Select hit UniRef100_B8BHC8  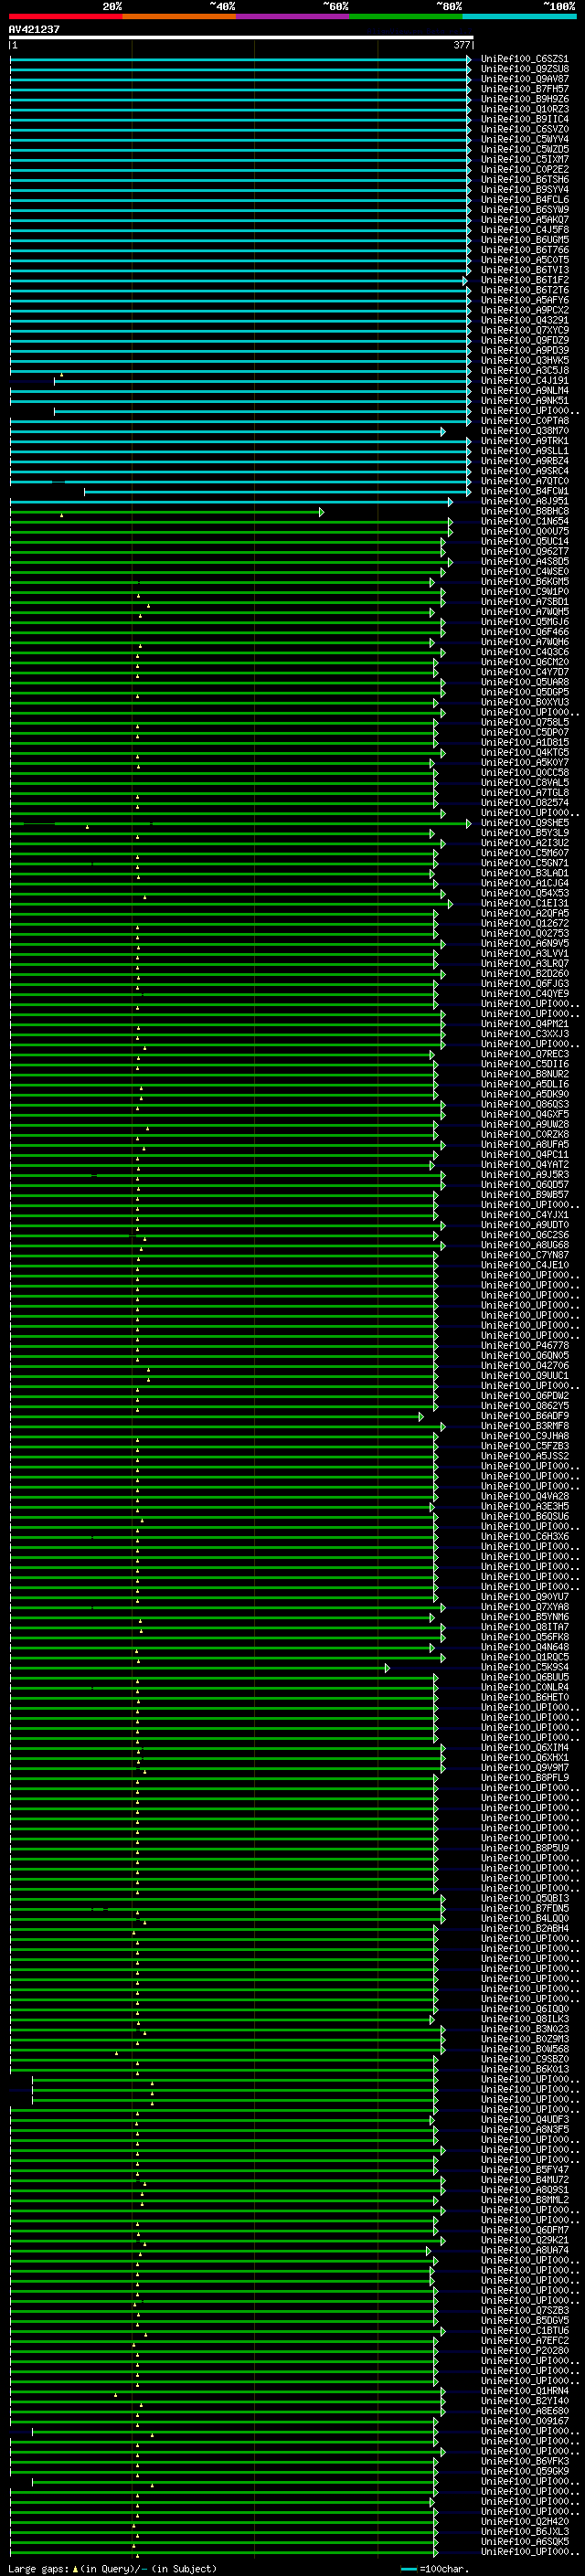point(524,511)
